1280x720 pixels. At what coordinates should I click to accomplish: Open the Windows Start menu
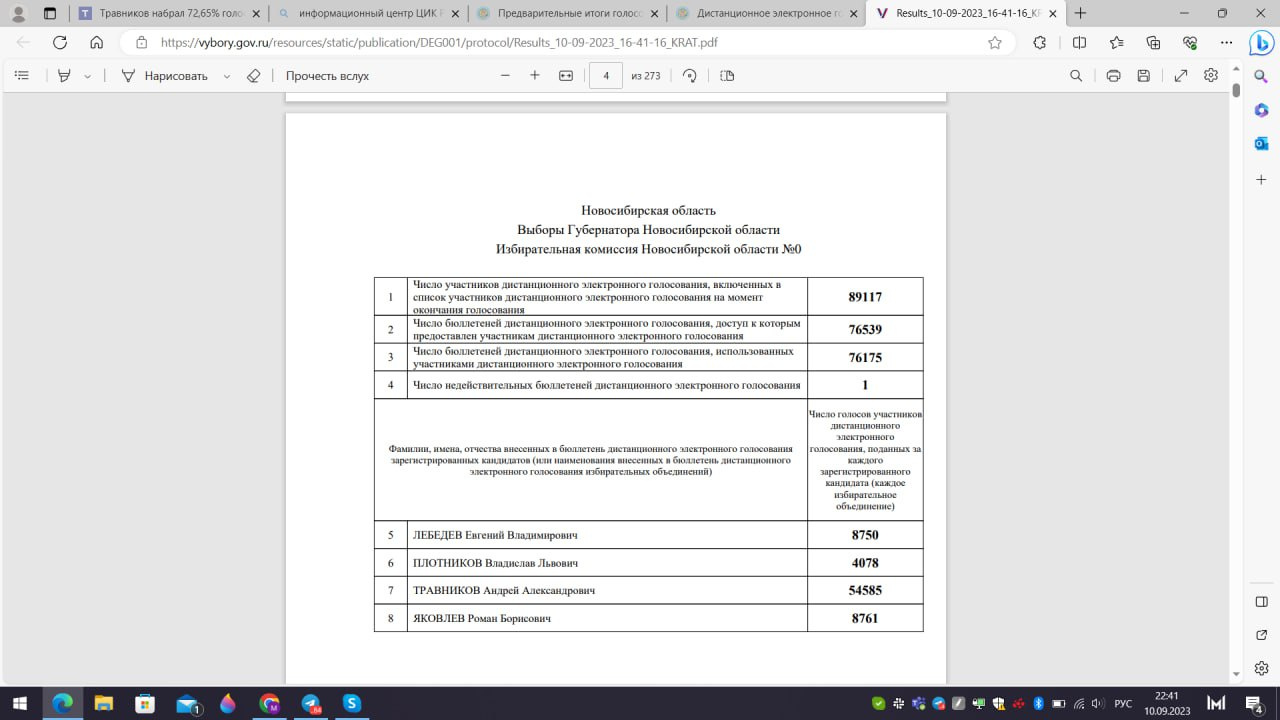20,703
